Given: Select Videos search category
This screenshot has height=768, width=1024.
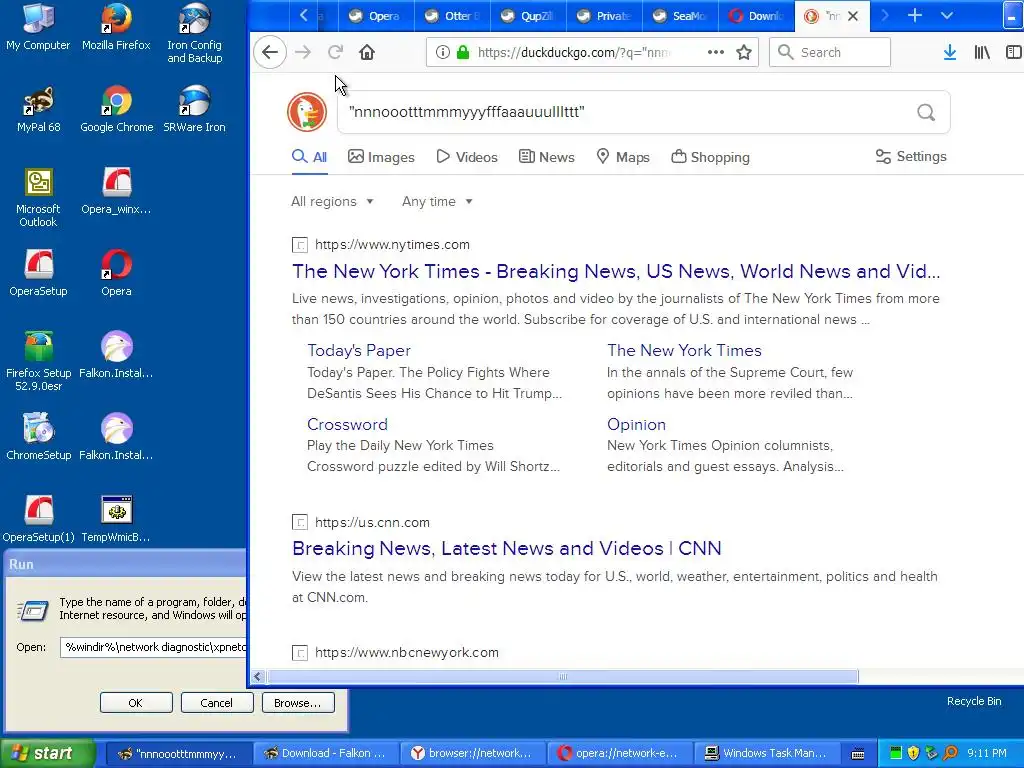Looking at the screenshot, I should [x=467, y=157].
